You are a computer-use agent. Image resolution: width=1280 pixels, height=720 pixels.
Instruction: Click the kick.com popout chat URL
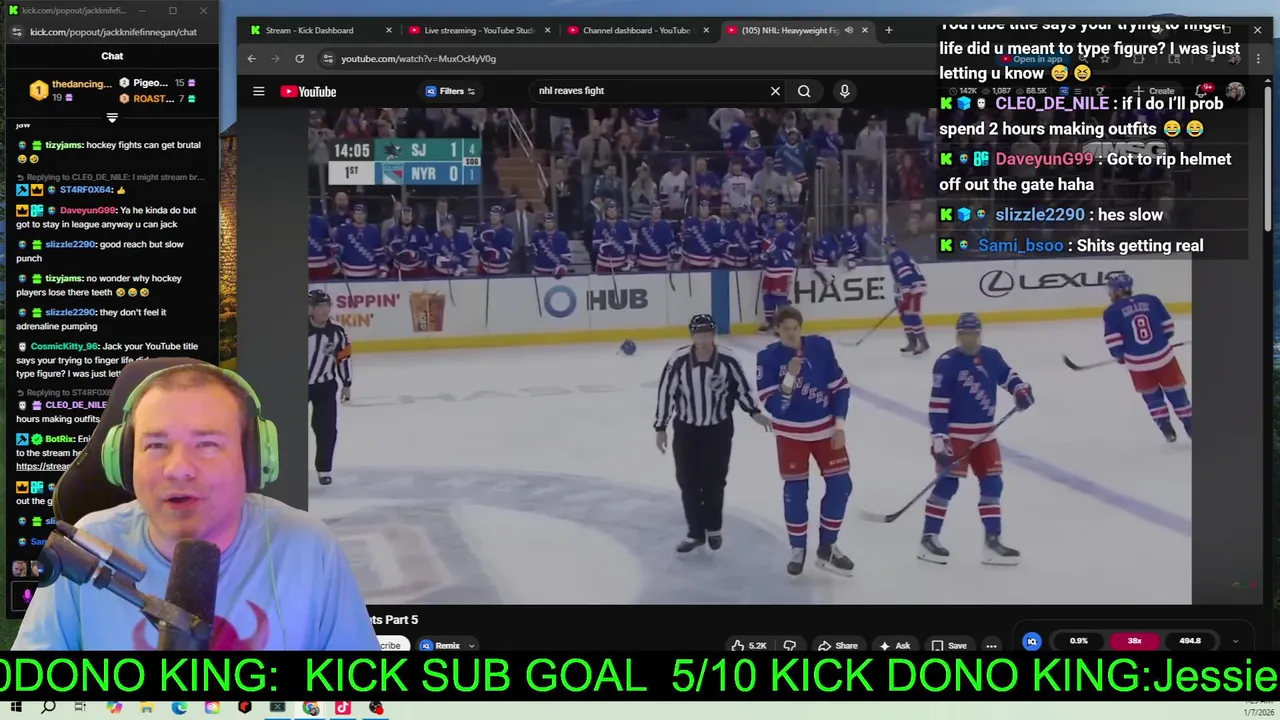click(113, 32)
